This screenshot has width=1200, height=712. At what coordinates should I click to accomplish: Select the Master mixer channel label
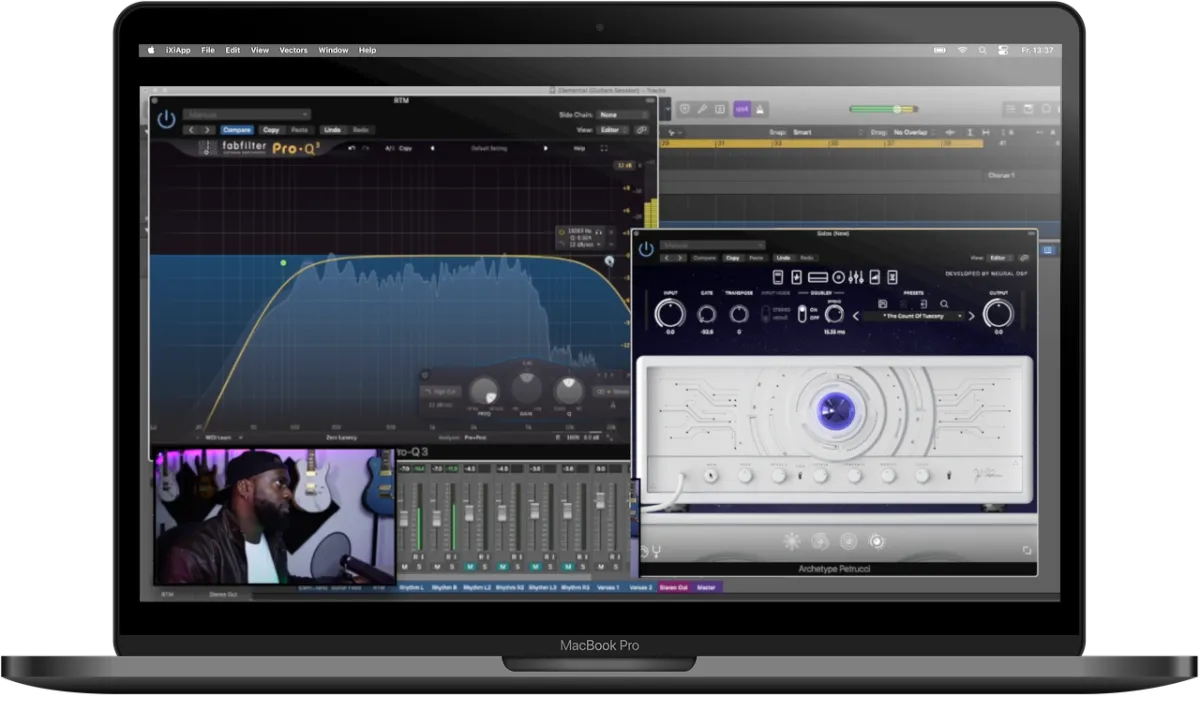tap(706, 588)
